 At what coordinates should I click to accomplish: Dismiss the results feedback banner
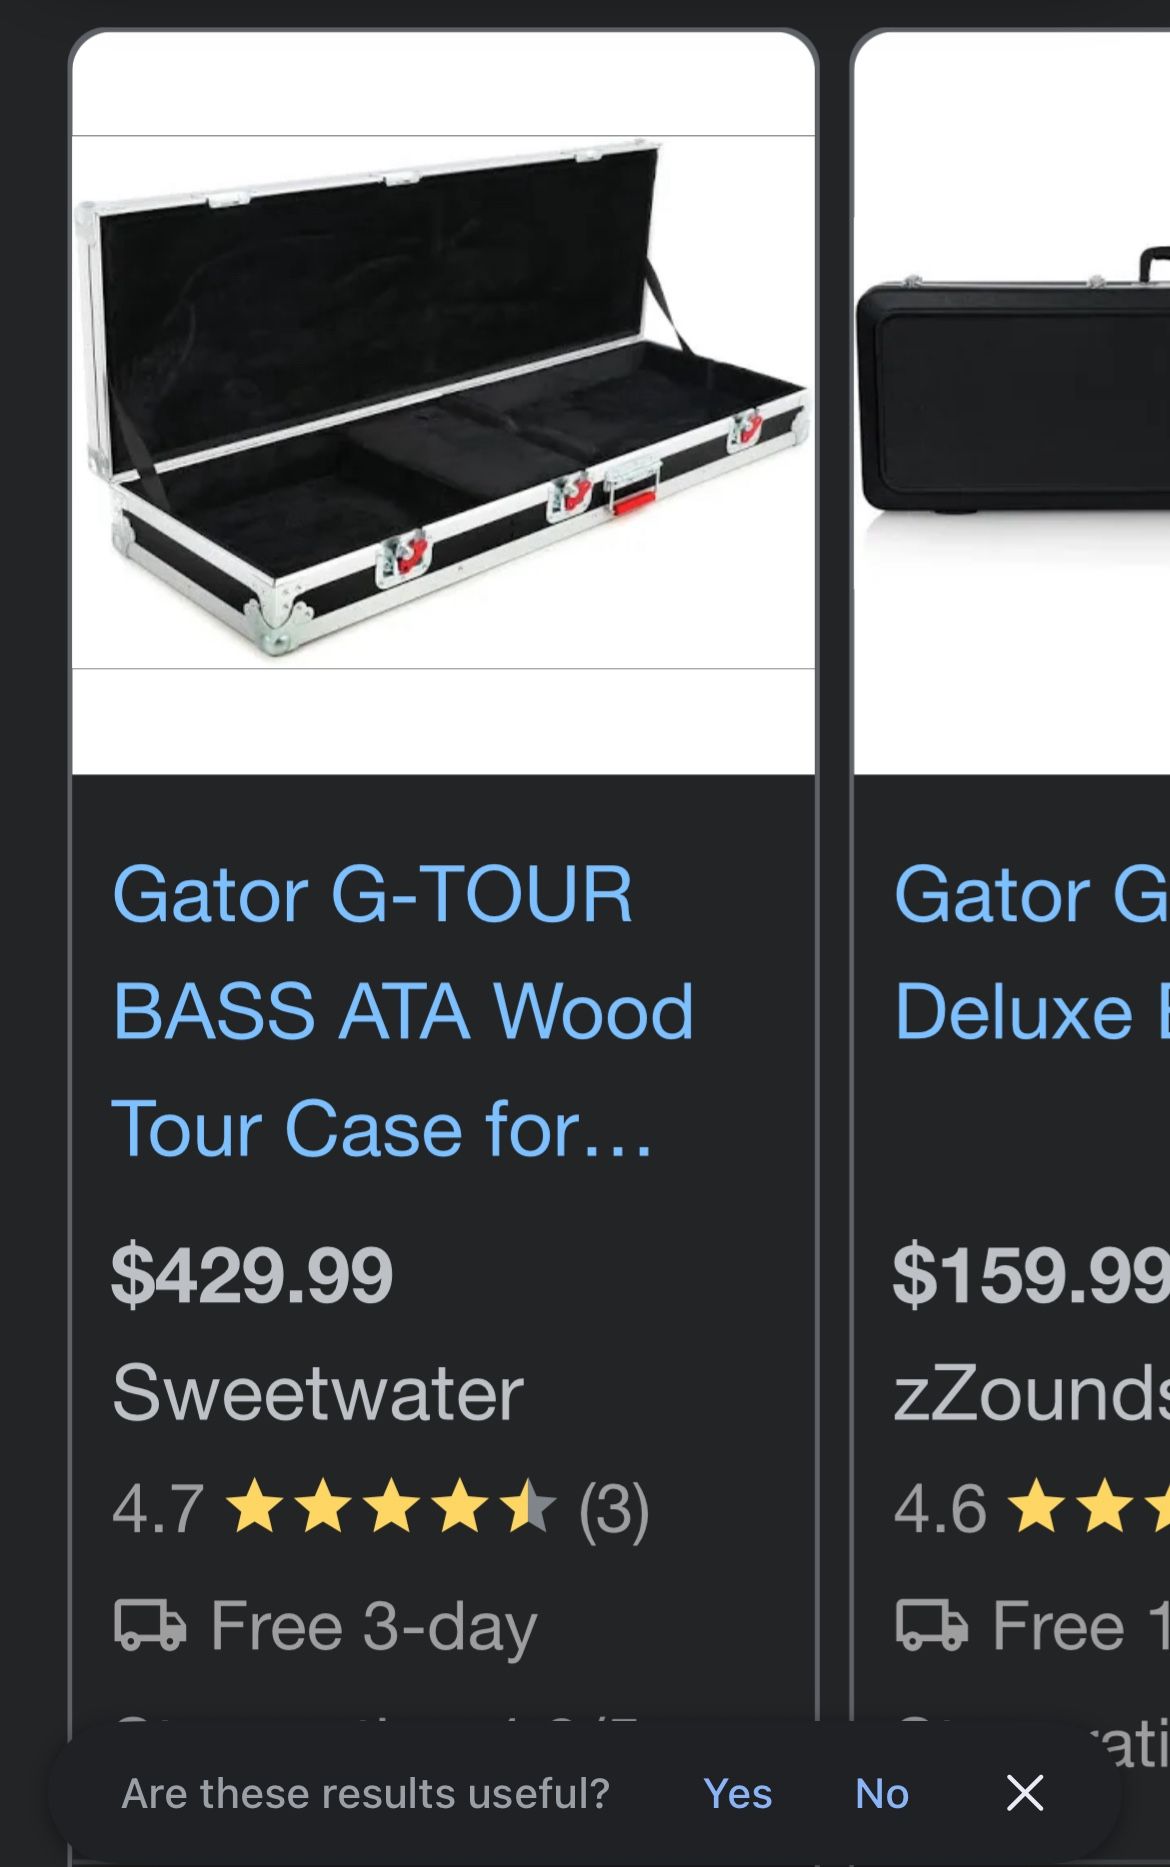(x=1025, y=1793)
